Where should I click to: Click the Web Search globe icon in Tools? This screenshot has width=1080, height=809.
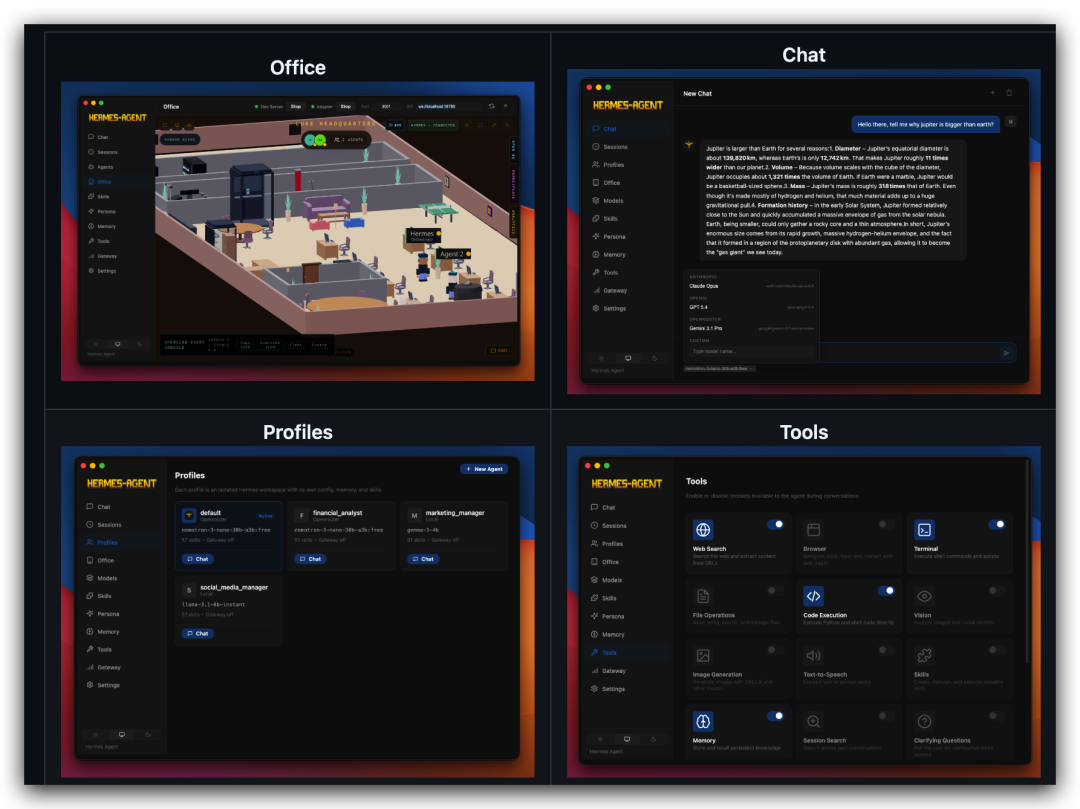(x=703, y=530)
